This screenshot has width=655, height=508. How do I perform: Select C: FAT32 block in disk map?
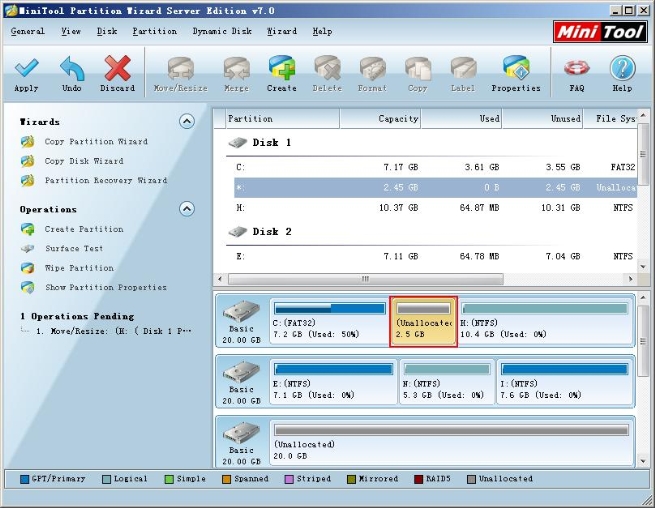point(329,321)
